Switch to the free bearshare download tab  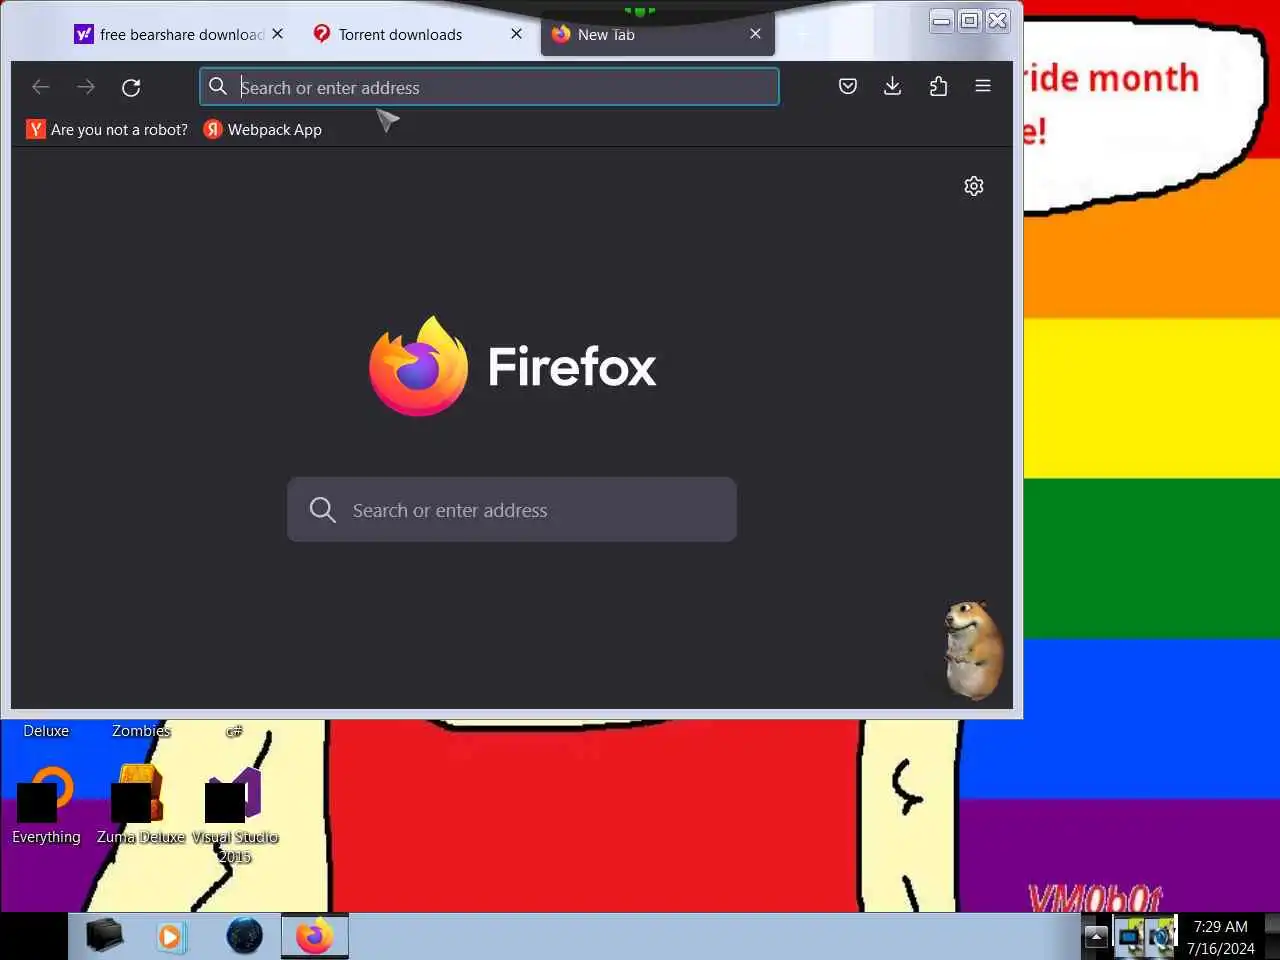coord(179,34)
